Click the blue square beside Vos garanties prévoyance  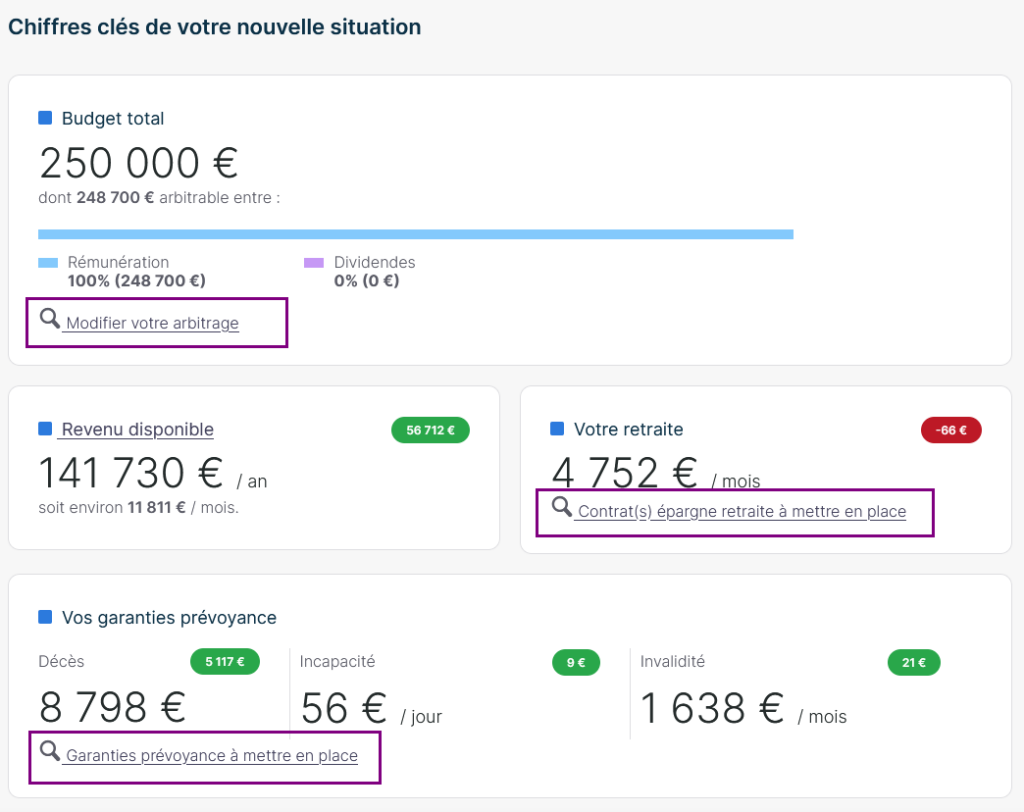45,617
